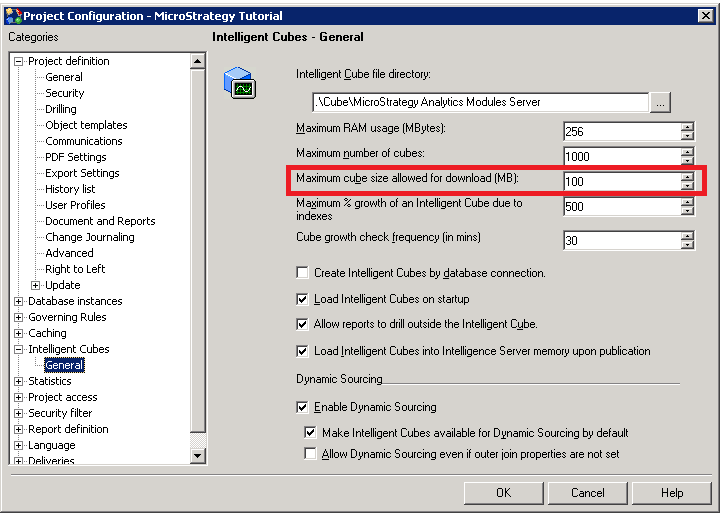
Task: Toggle Make Intelligent Cubes available for Dynamic Sourcing
Action: [x=310, y=433]
